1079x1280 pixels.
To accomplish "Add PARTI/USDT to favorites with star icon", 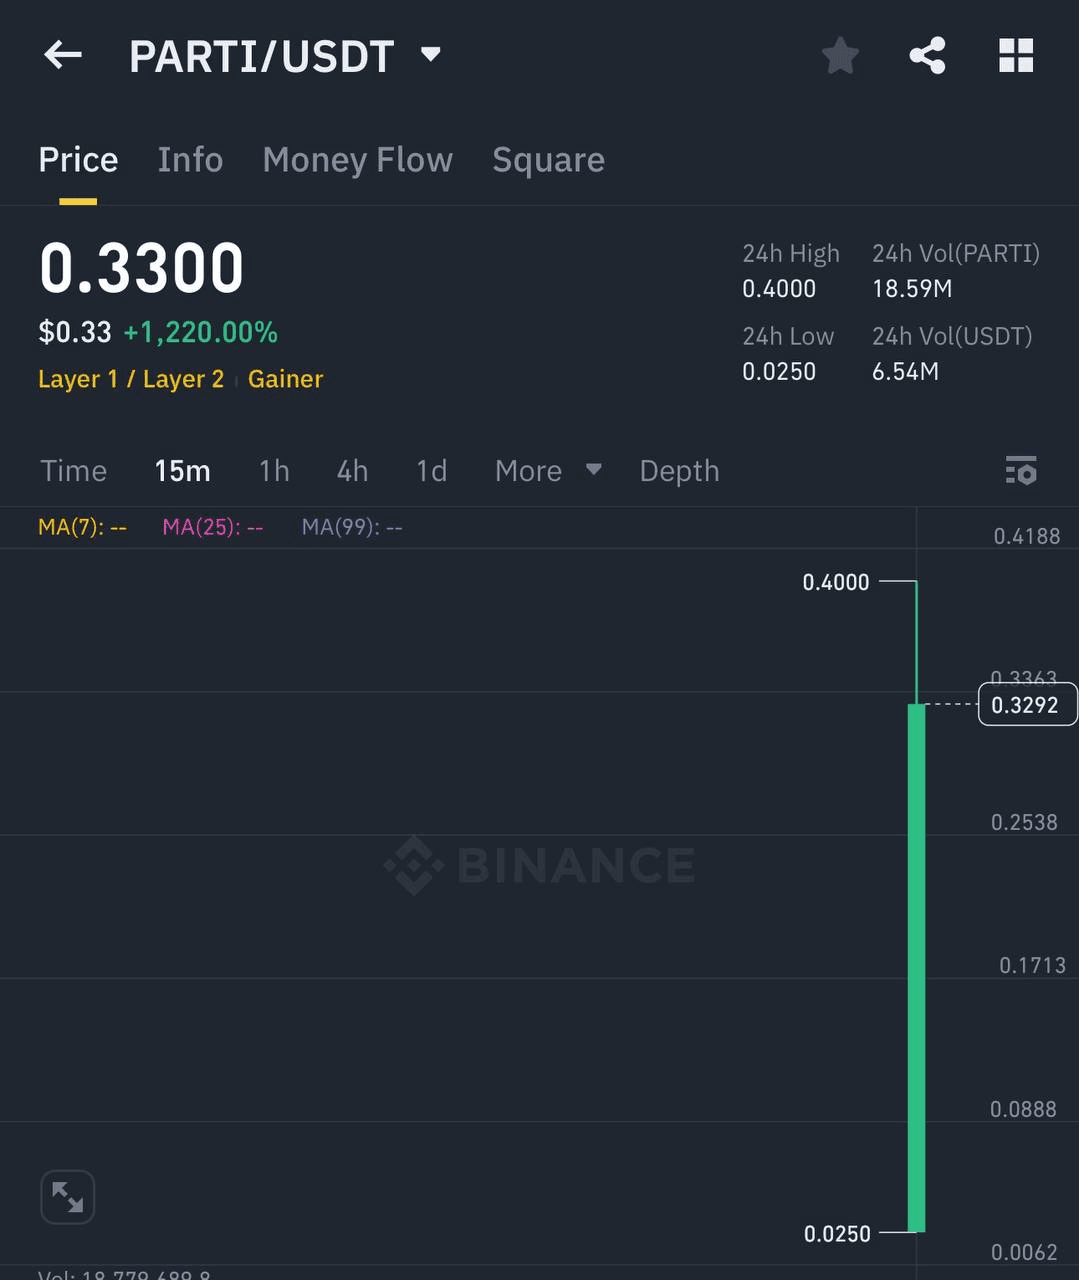I will click(840, 55).
